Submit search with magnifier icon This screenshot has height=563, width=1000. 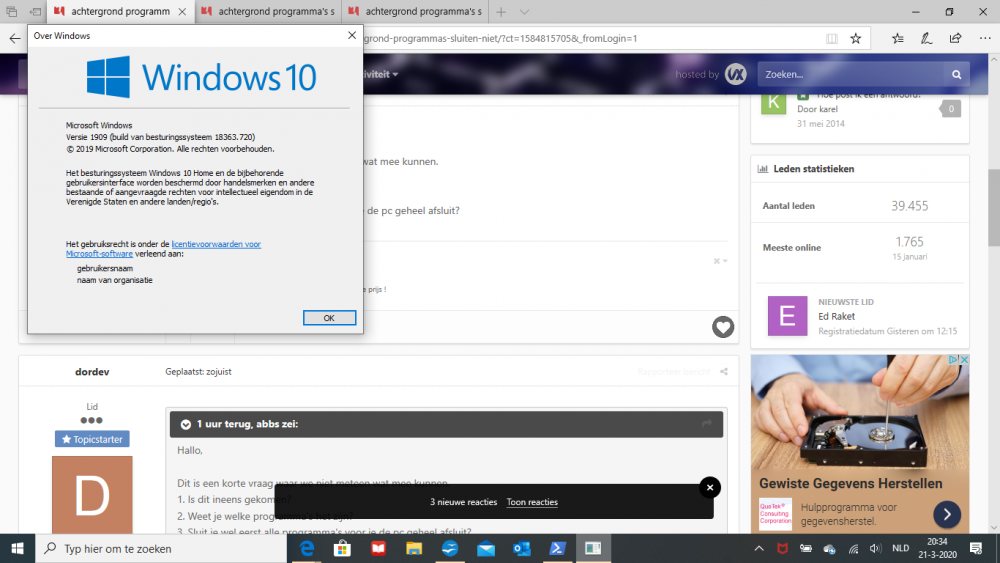(957, 75)
